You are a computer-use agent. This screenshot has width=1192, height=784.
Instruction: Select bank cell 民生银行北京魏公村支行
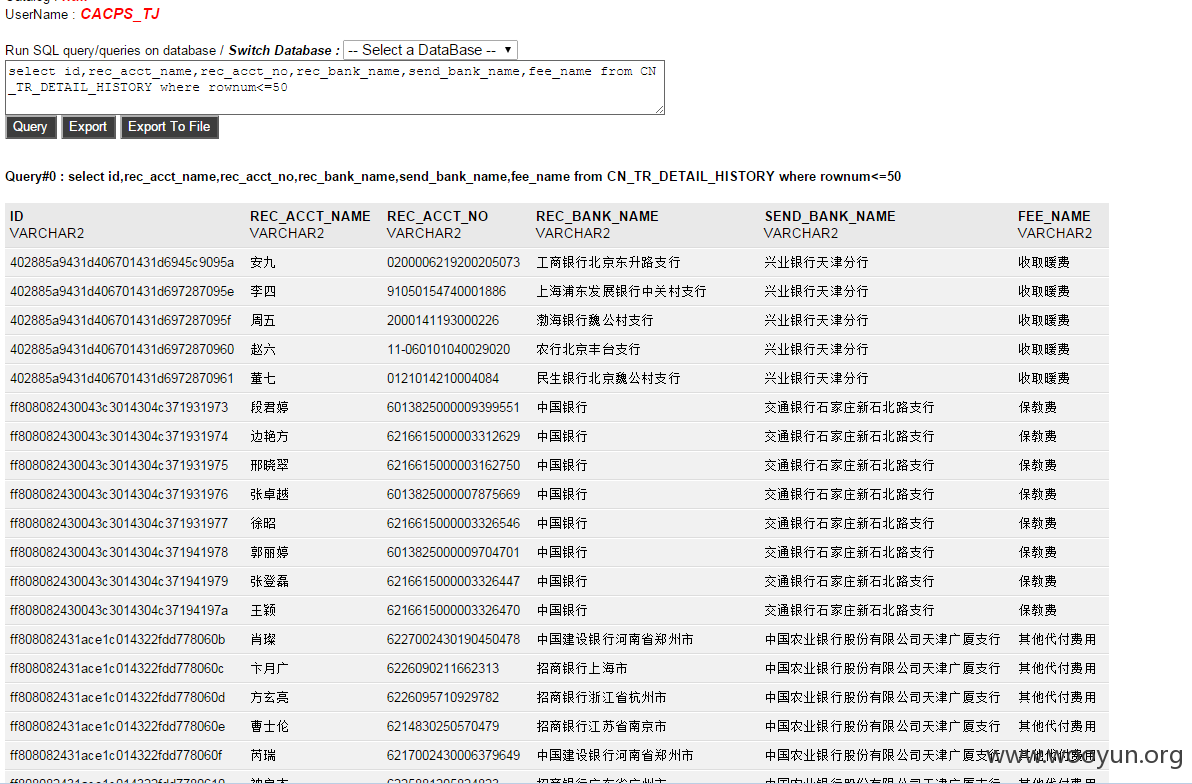coord(608,378)
